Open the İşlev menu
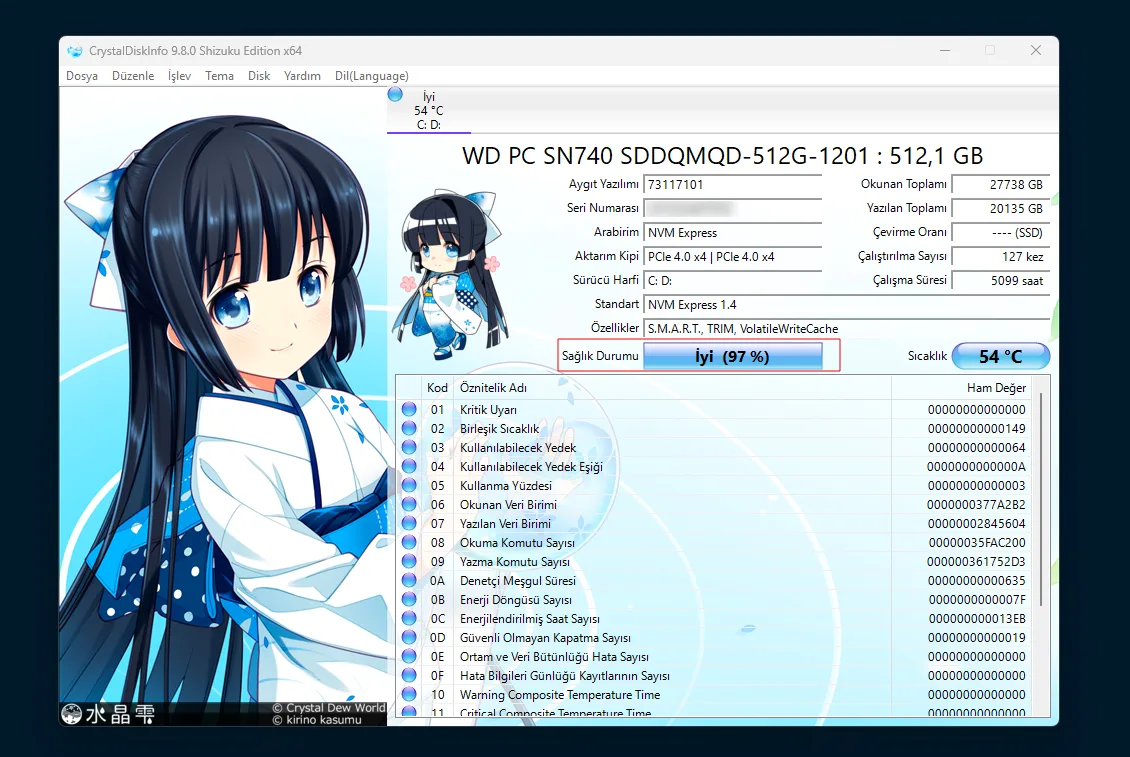 pyautogui.click(x=179, y=76)
